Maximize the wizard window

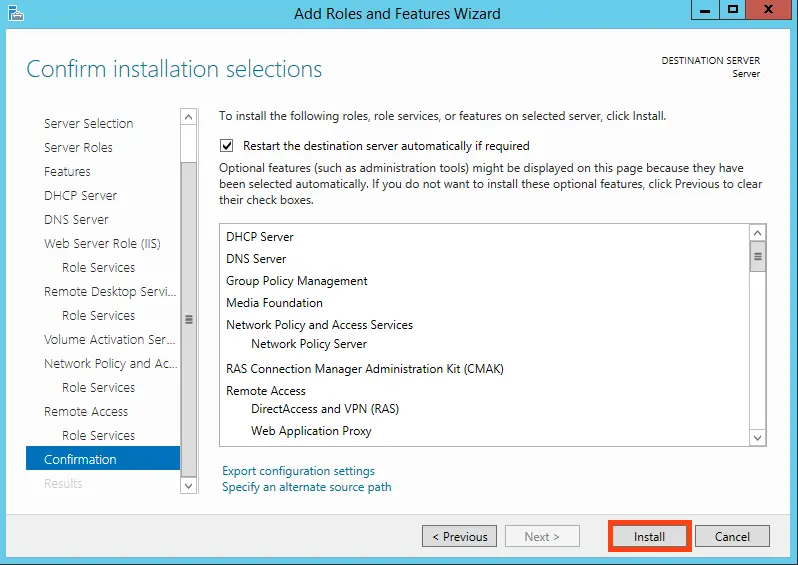(x=733, y=10)
